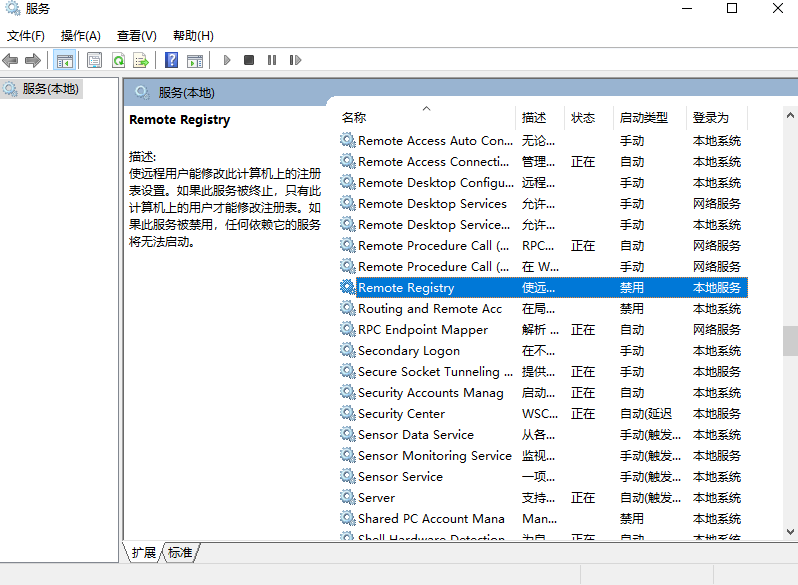Click the export list toolbar icon

click(141, 60)
